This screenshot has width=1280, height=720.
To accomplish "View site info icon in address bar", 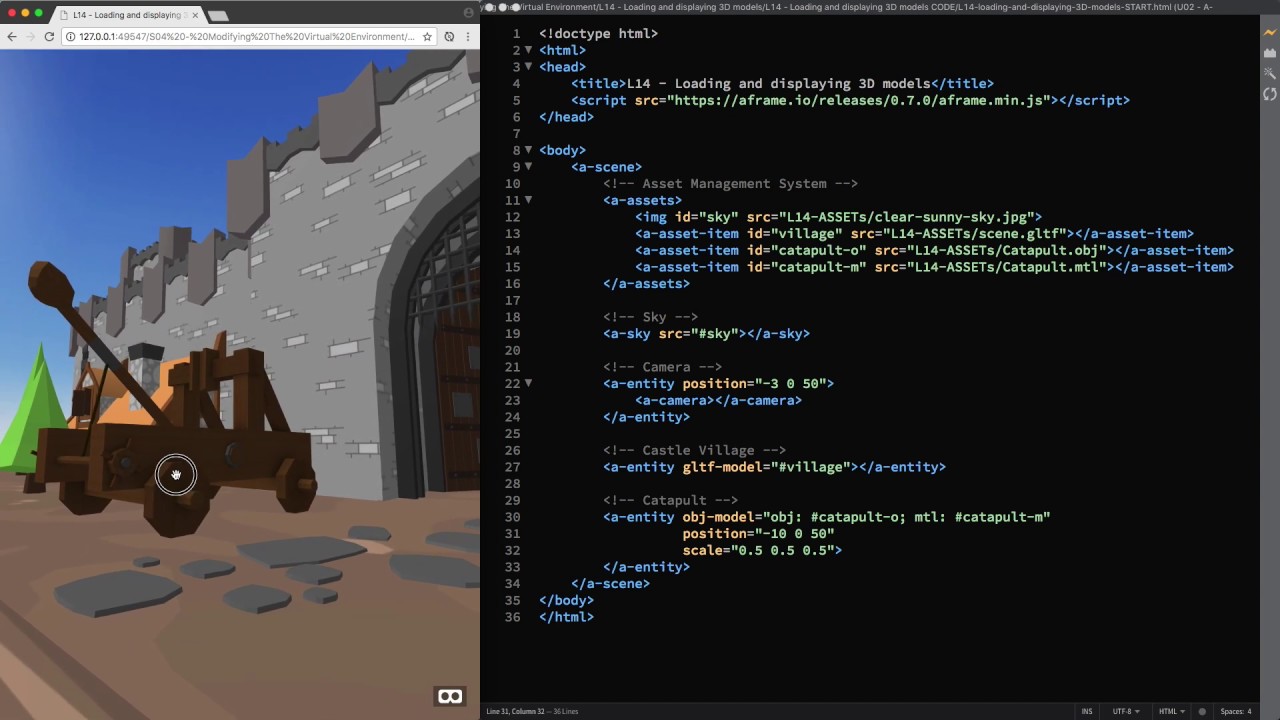I will (x=71, y=36).
